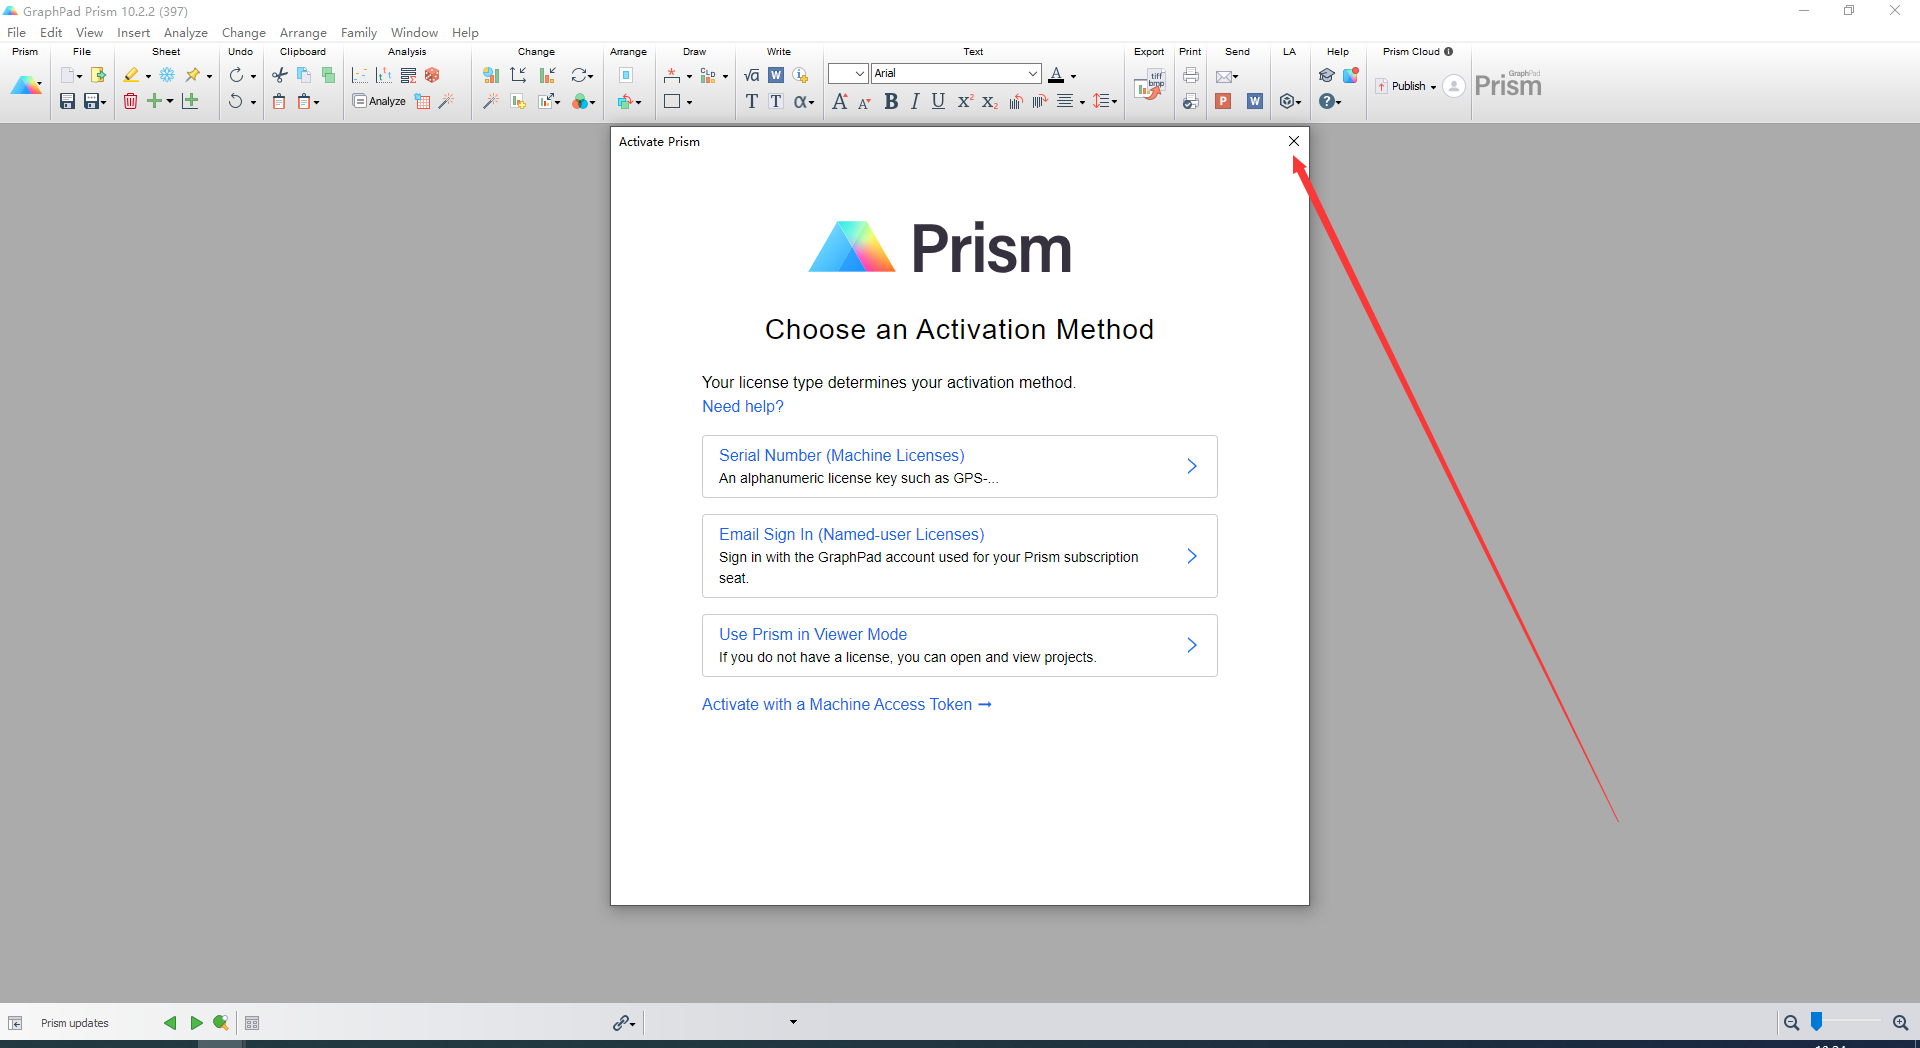Click the Print icon
The image size is (1920, 1048).
coord(1190,75)
